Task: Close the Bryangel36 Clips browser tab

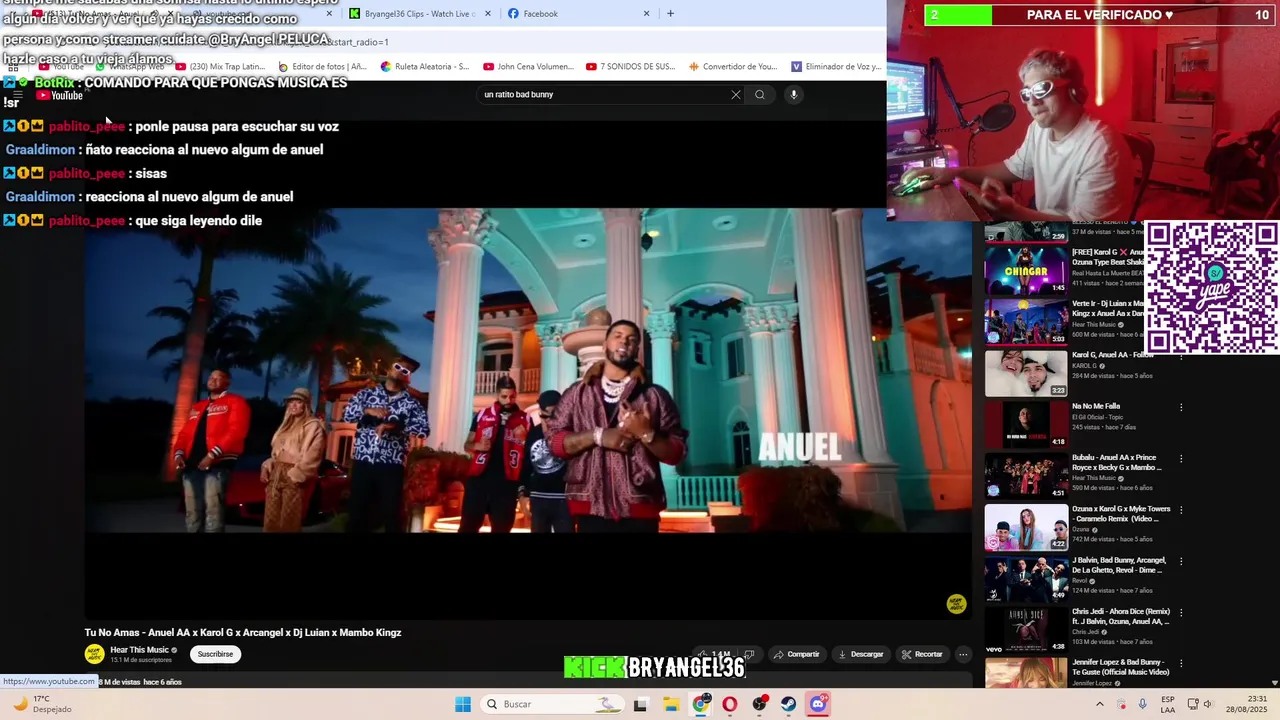Action: coord(488,14)
